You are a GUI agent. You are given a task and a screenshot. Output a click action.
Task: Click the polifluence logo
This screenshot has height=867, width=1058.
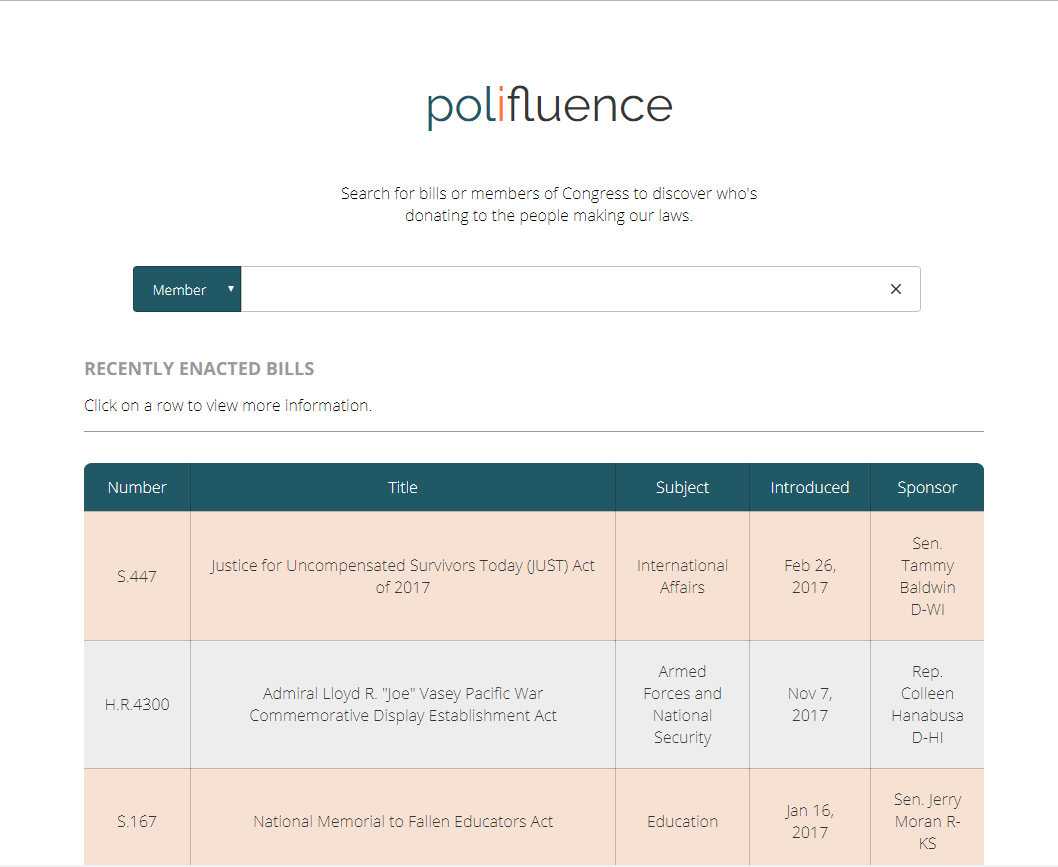pyautogui.click(x=550, y=107)
